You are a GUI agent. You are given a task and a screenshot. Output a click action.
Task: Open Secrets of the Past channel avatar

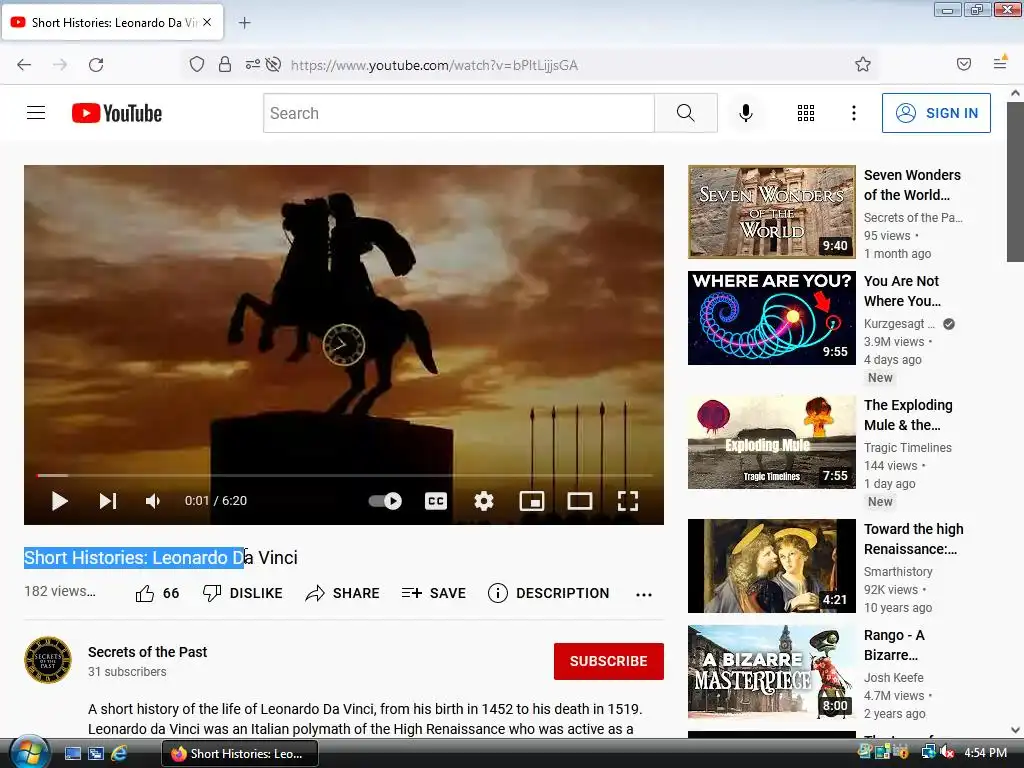coord(48,660)
